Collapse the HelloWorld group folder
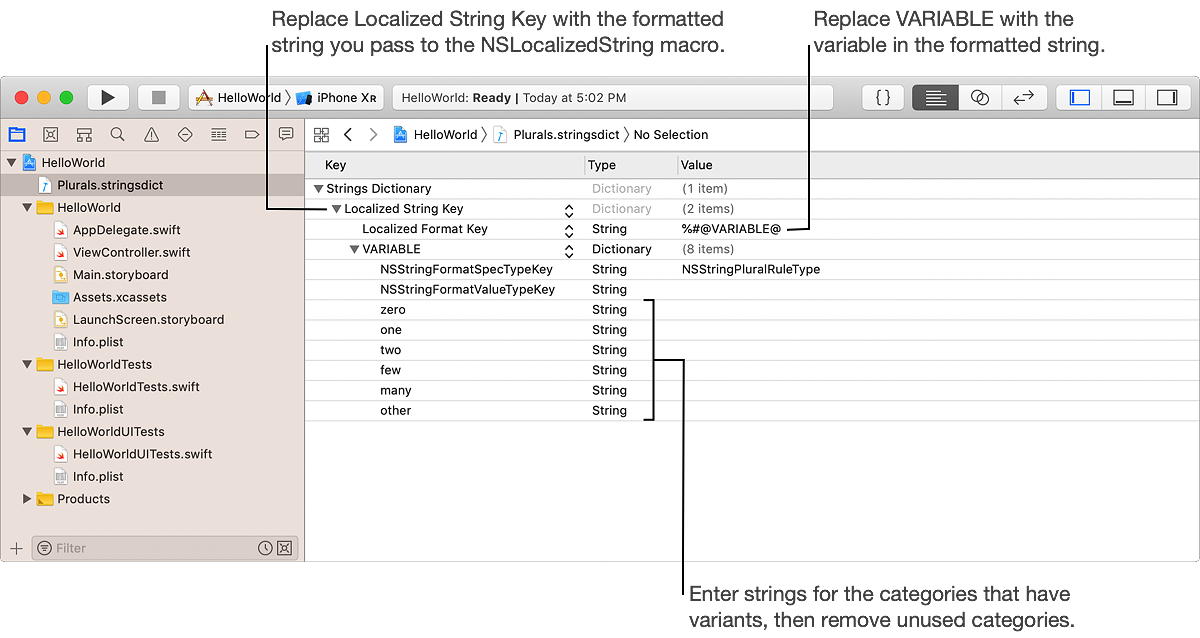Image resolution: width=1200 pixels, height=638 pixels. (x=27, y=207)
